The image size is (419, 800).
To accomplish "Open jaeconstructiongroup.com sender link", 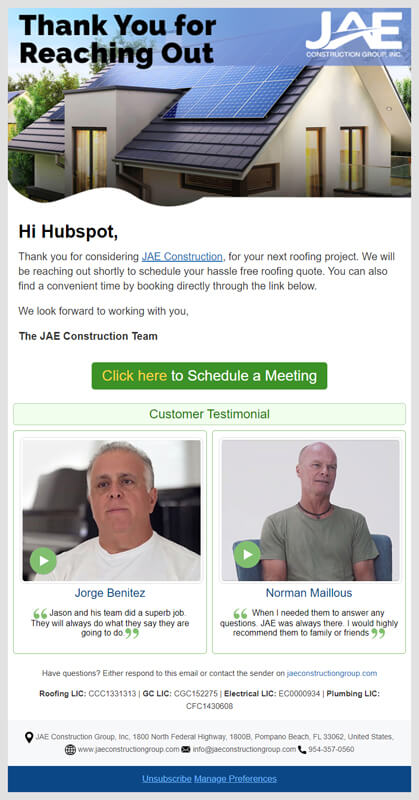I will point(332,673).
